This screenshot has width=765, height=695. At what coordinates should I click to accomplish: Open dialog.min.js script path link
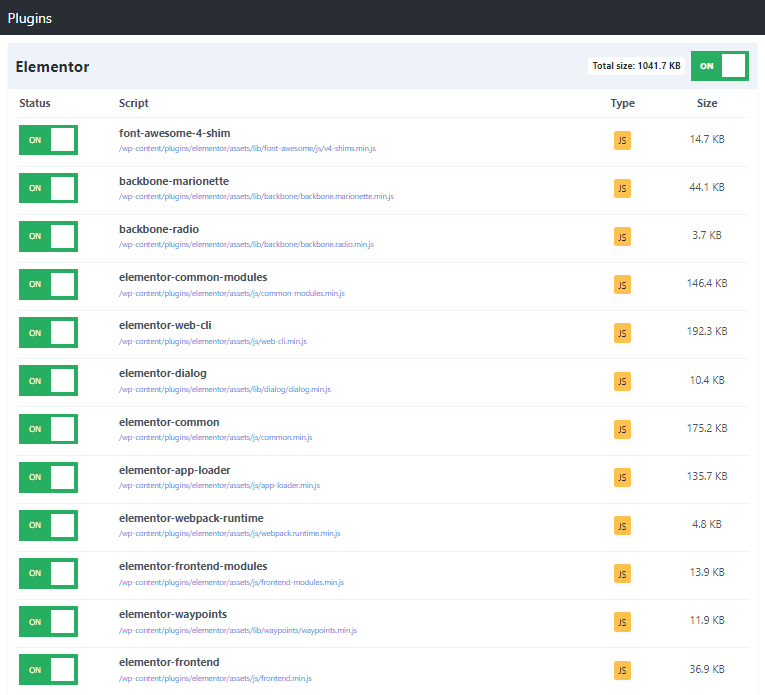225,389
